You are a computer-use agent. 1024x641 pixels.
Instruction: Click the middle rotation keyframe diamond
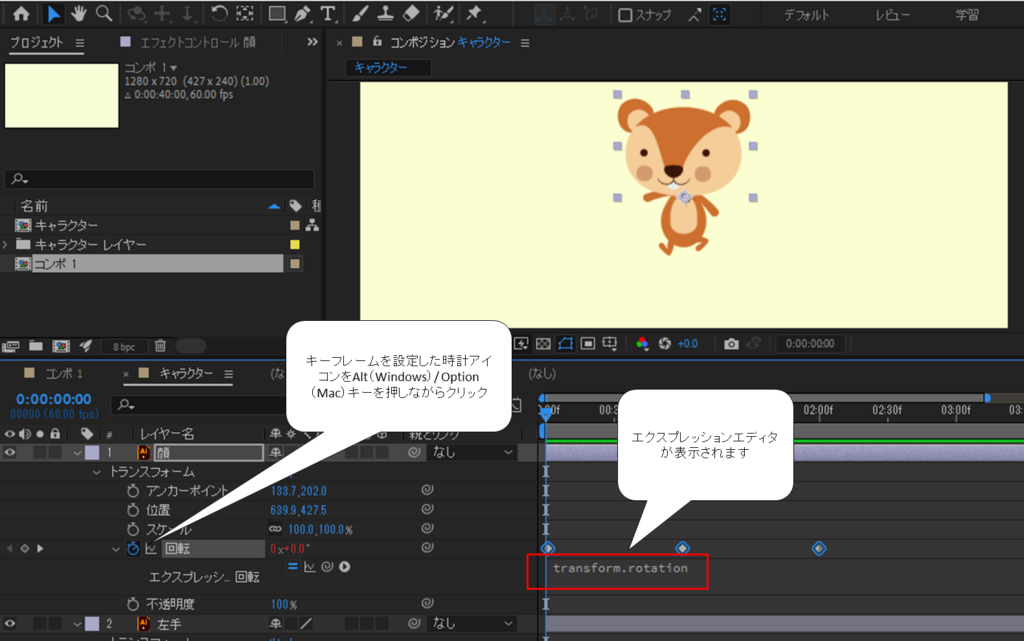pos(683,548)
